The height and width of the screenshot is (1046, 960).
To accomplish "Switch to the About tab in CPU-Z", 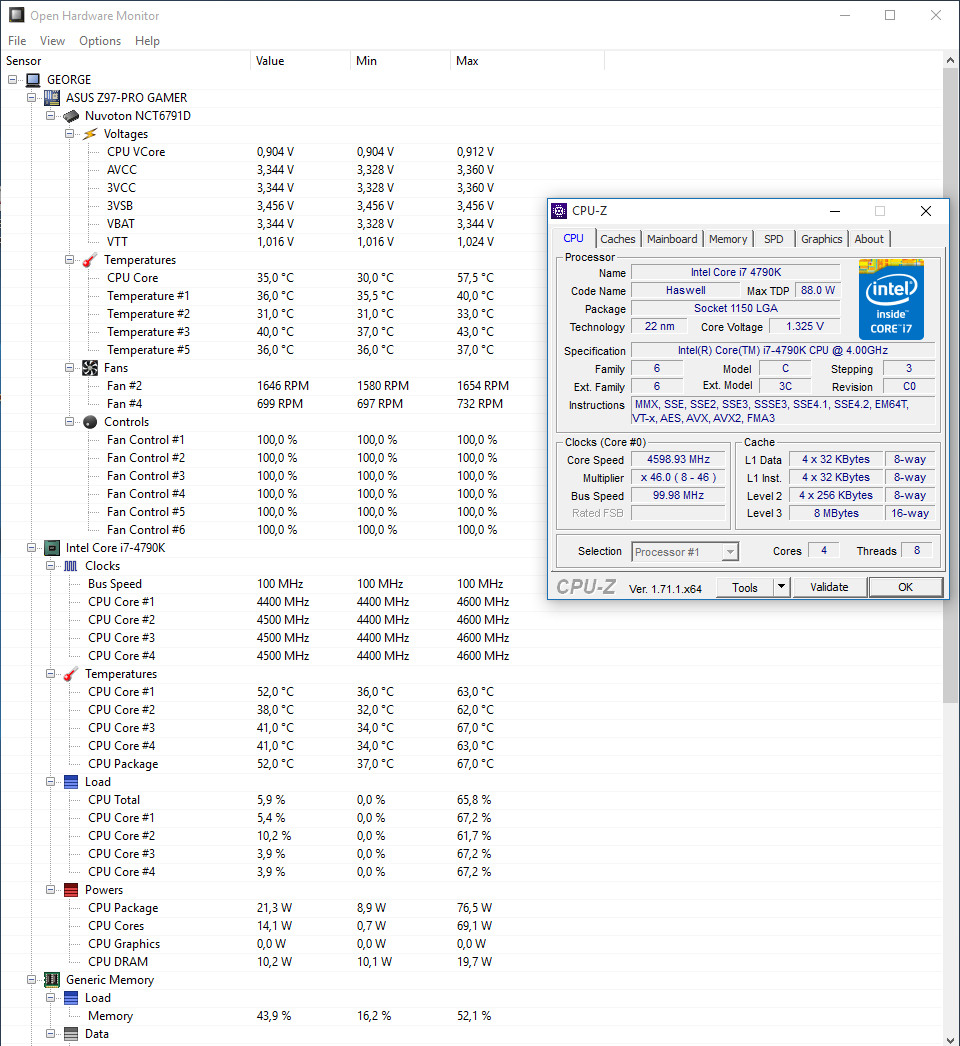I will pos(869,239).
